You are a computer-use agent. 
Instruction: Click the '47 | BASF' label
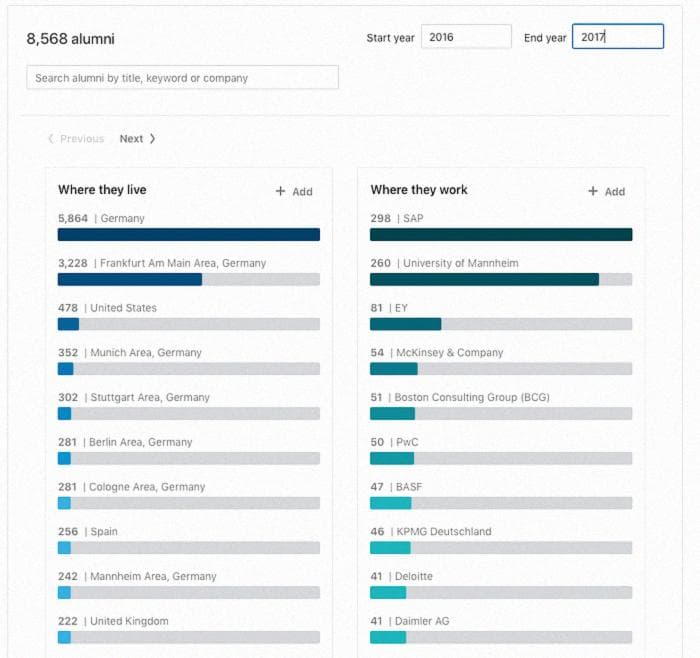tap(396, 487)
